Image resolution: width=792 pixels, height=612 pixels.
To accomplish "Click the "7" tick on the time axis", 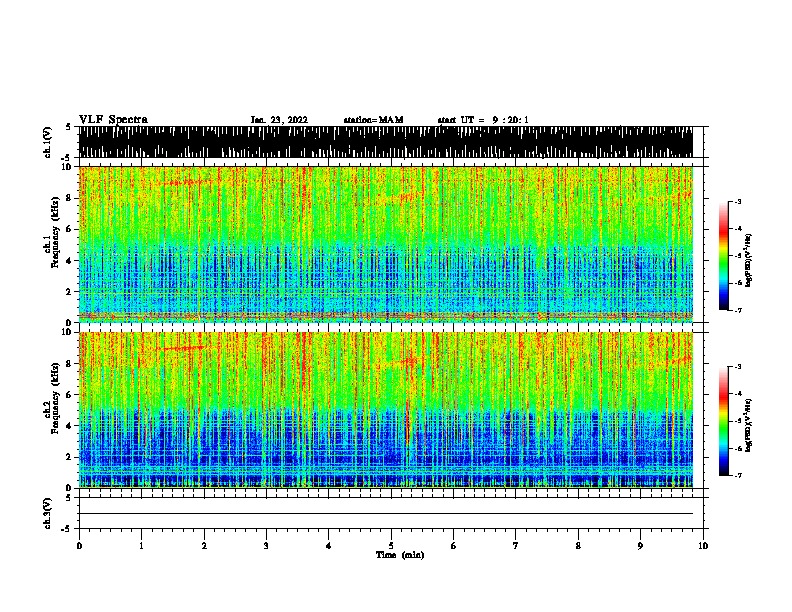I will (516, 546).
